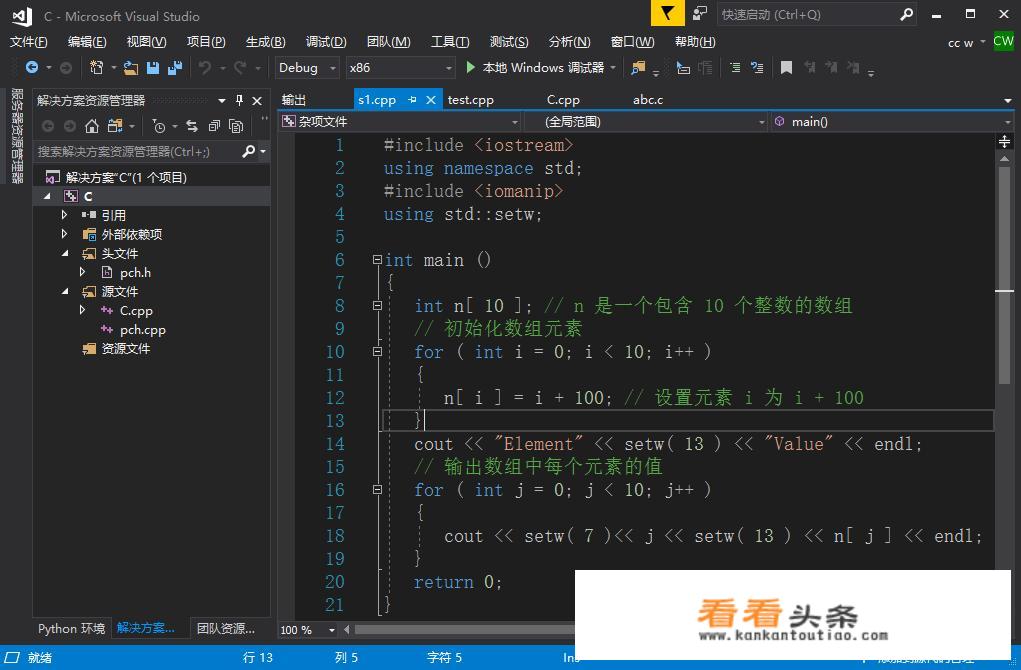Click the Switch Views icon in Solution Explorer
Viewport: 1021px width, 670px height.
(115, 126)
